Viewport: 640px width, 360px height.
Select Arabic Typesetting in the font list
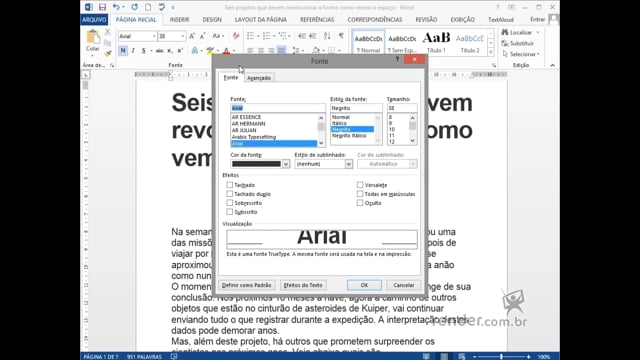pyautogui.click(x=254, y=137)
